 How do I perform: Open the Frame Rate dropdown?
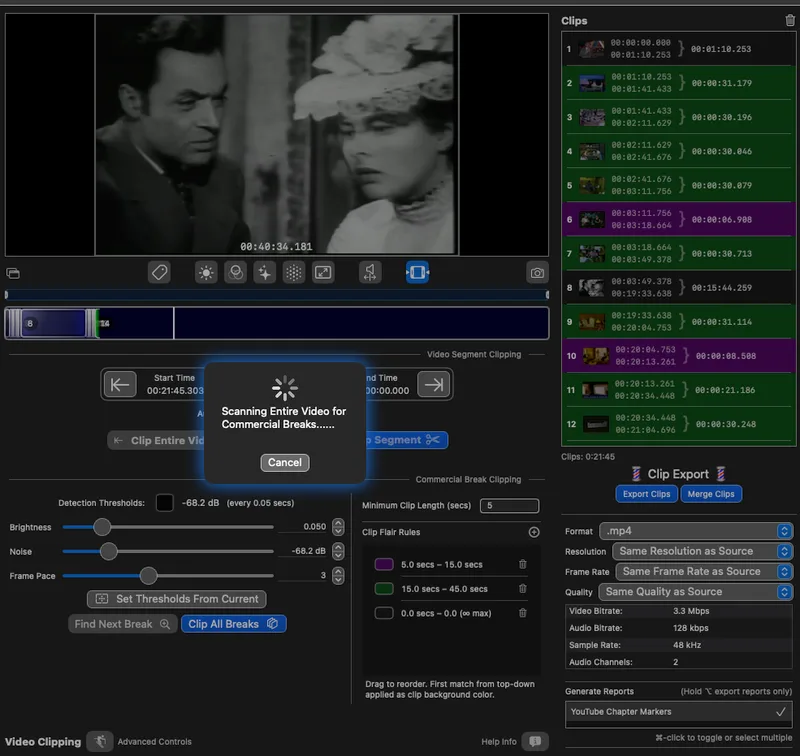tap(704, 572)
